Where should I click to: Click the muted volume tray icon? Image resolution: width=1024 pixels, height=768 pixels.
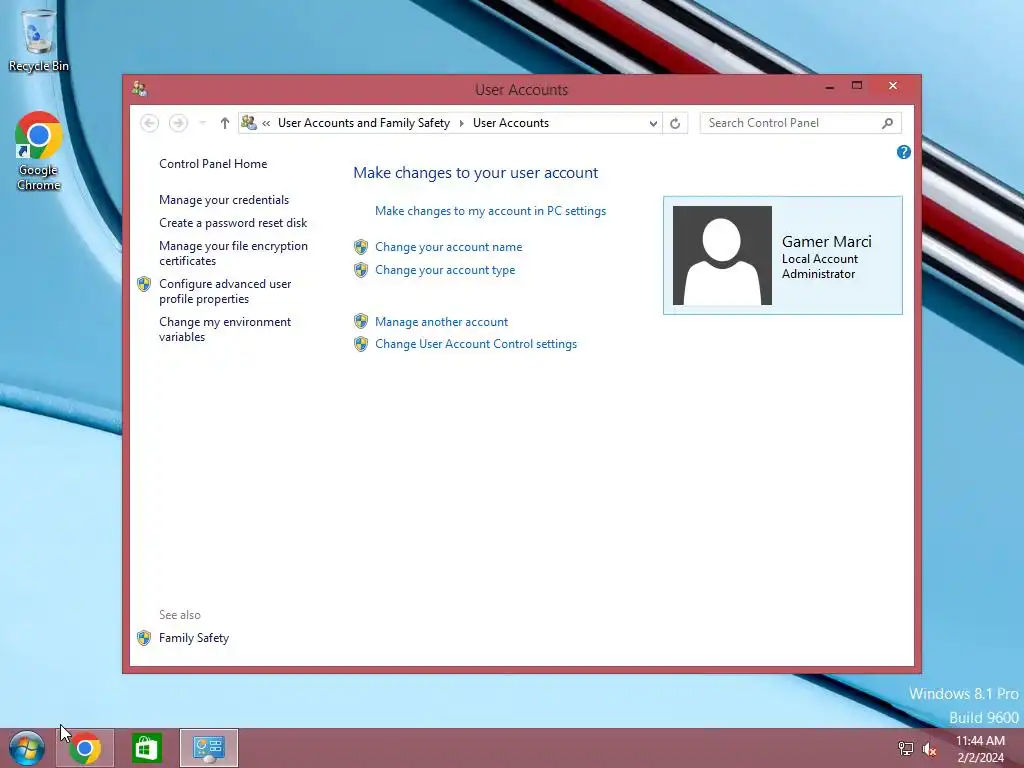click(930, 749)
